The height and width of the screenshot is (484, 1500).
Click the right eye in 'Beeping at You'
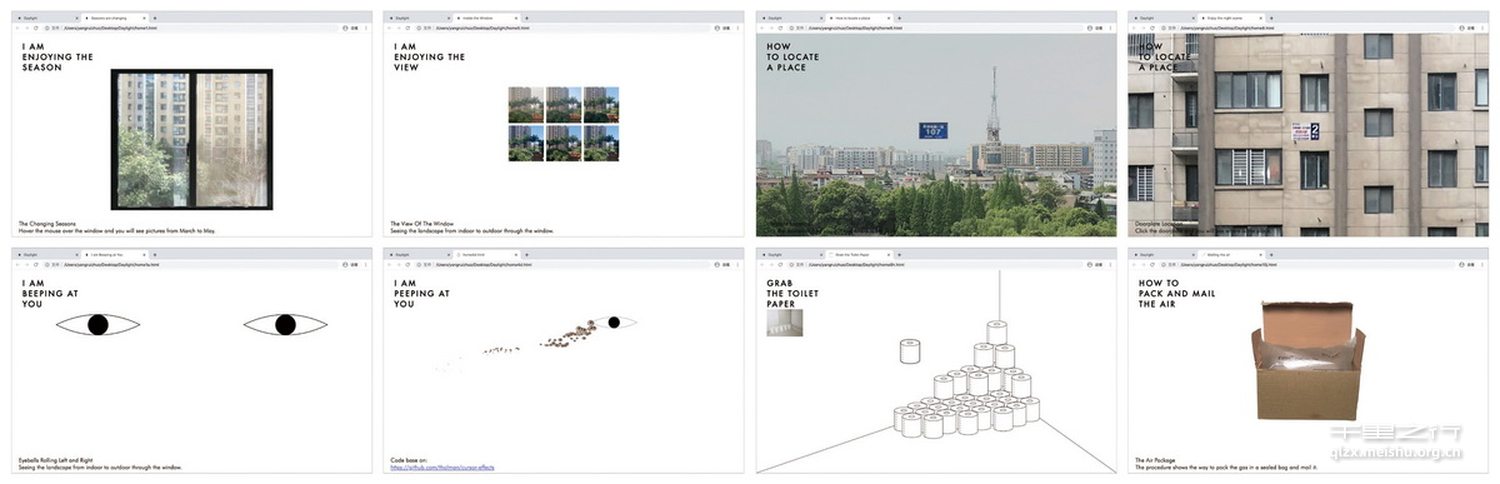[285, 324]
